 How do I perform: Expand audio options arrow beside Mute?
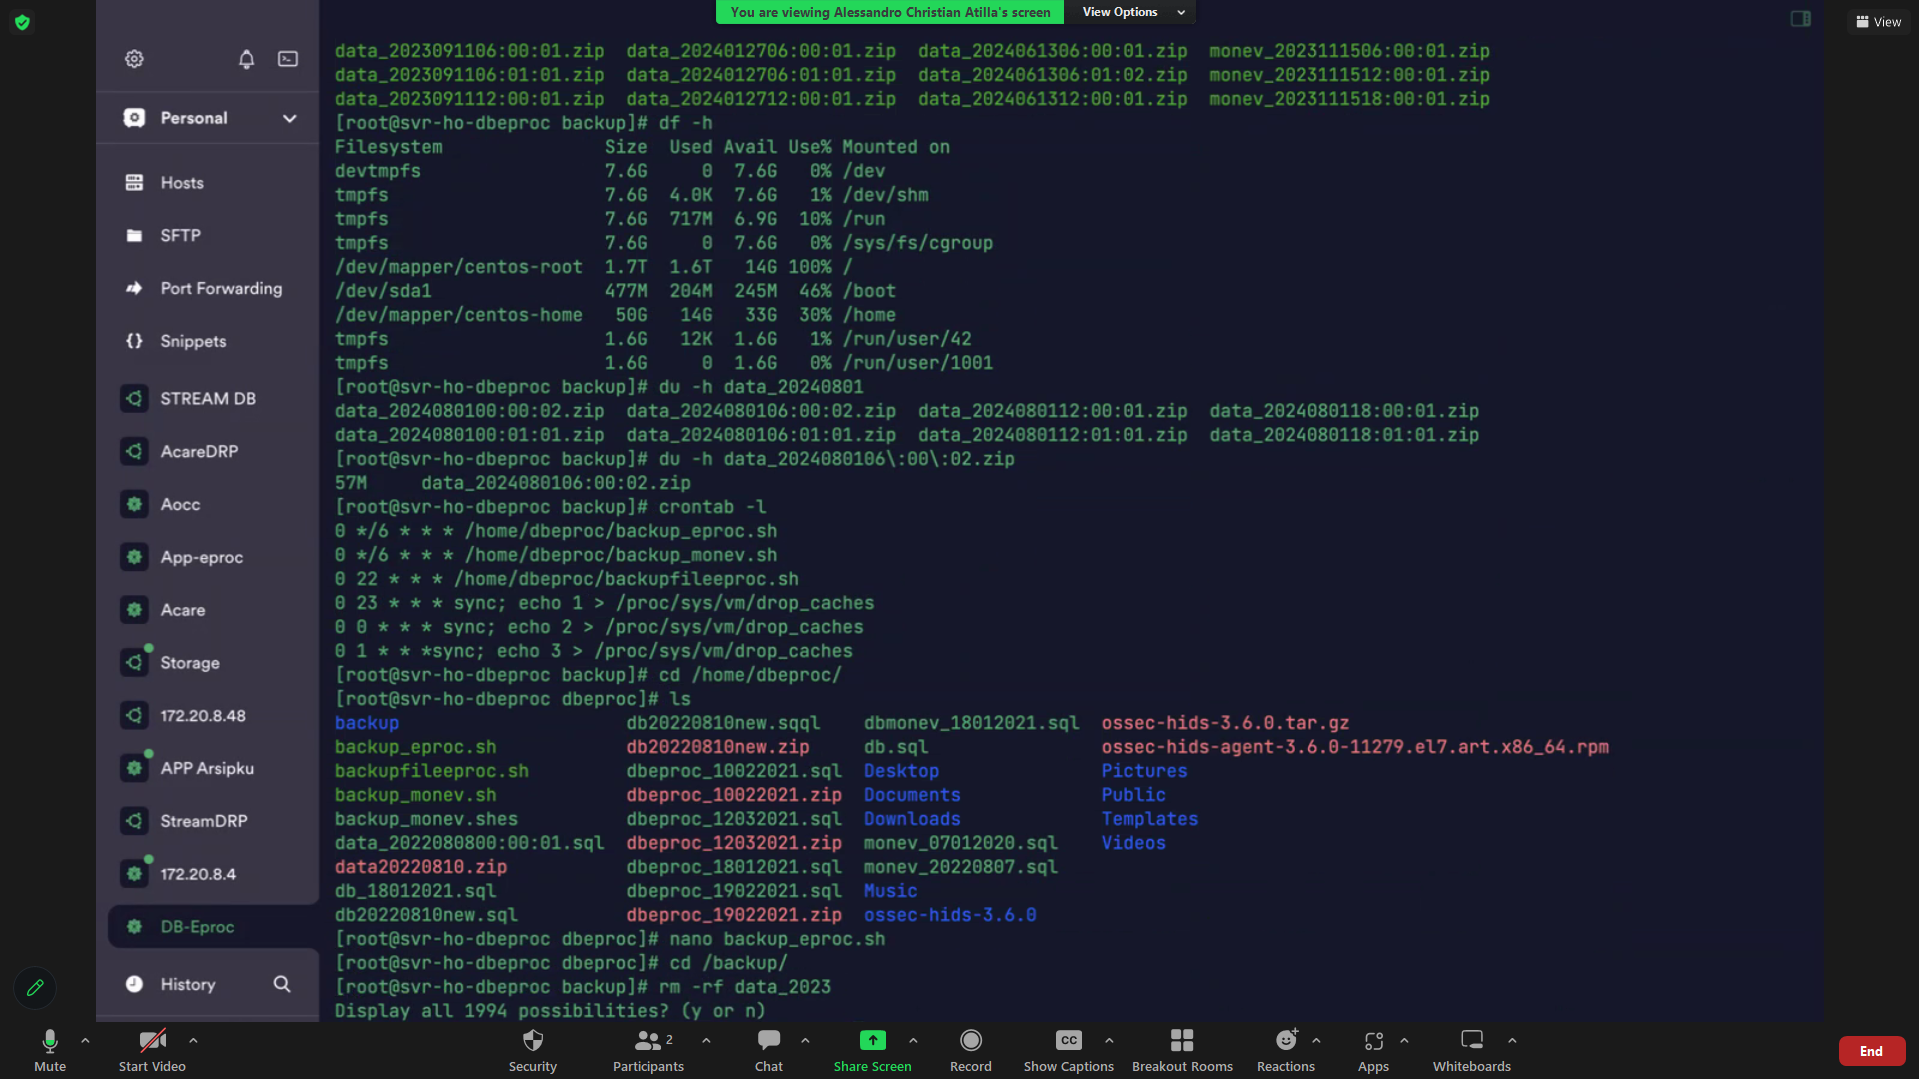point(85,1040)
